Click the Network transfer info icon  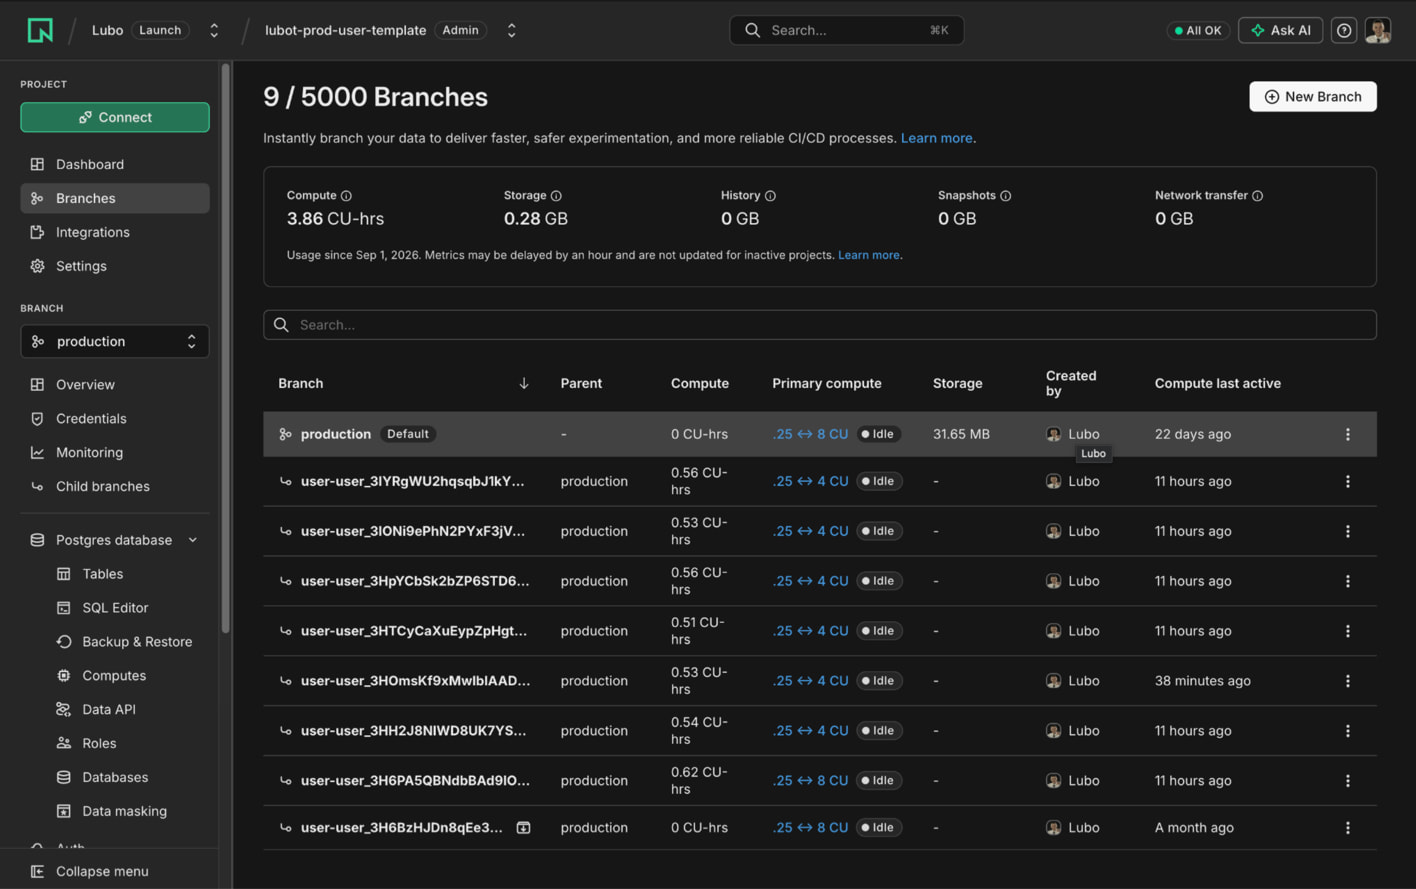pos(1258,196)
